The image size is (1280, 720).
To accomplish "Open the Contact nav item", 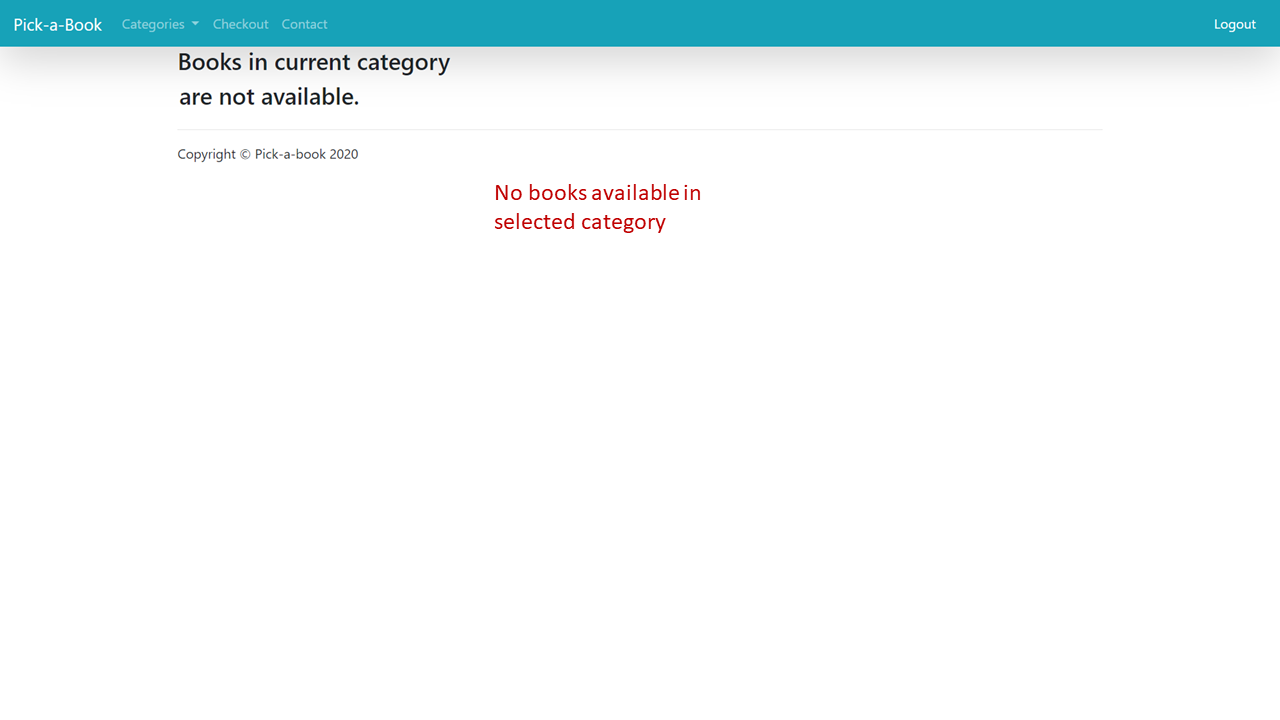I will click(x=304, y=24).
